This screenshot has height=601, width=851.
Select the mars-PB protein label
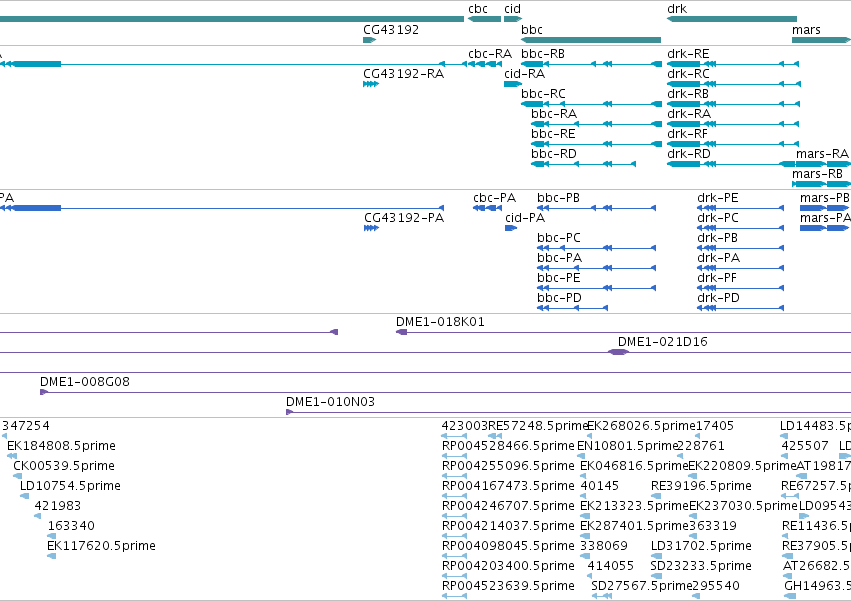(x=824, y=198)
